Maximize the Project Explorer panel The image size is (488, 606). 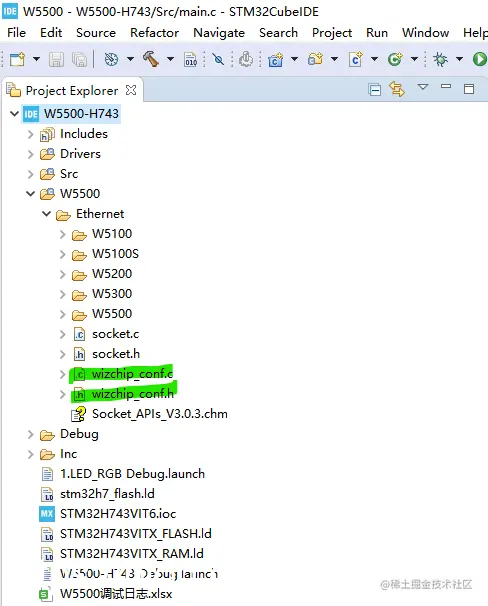(469, 89)
